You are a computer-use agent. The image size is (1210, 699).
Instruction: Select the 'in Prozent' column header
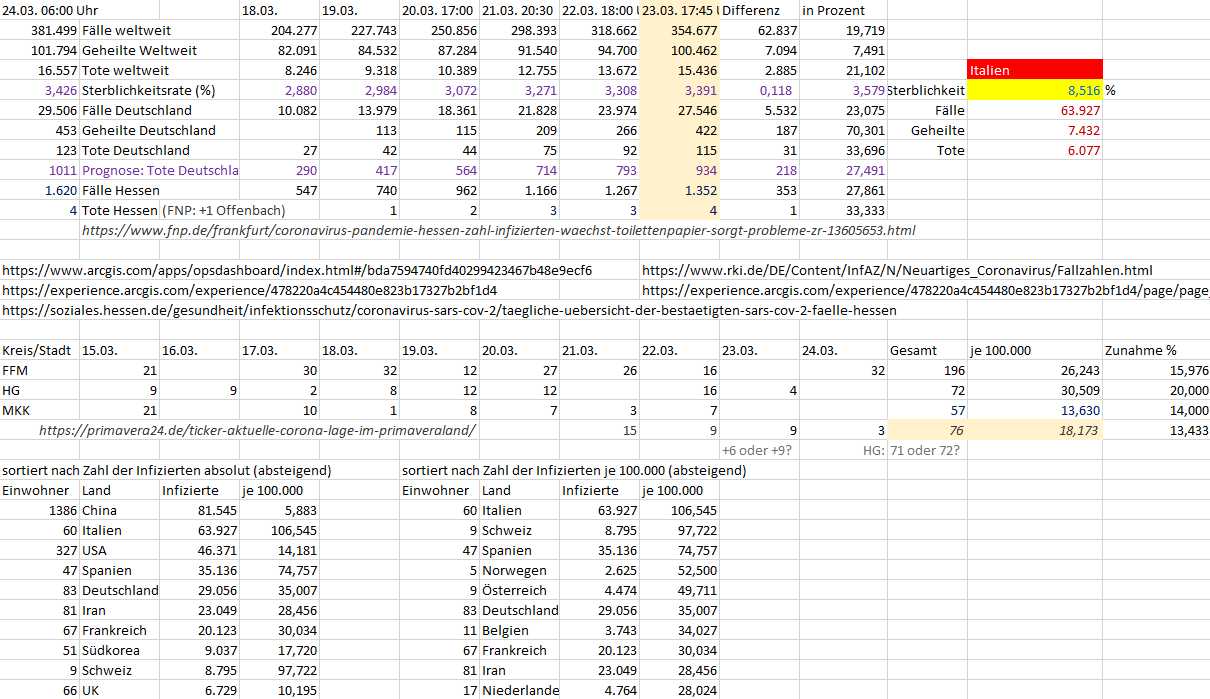point(833,10)
